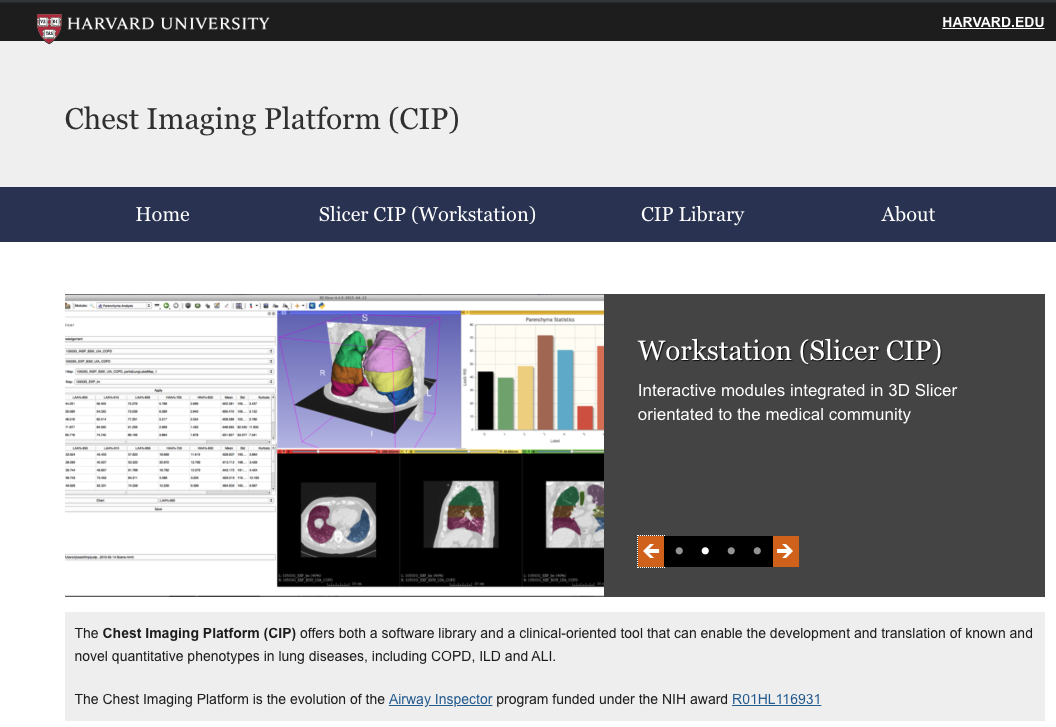Select the second carousel dot indicator
This screenshot has width=1056, height=727.
(703, 551)
